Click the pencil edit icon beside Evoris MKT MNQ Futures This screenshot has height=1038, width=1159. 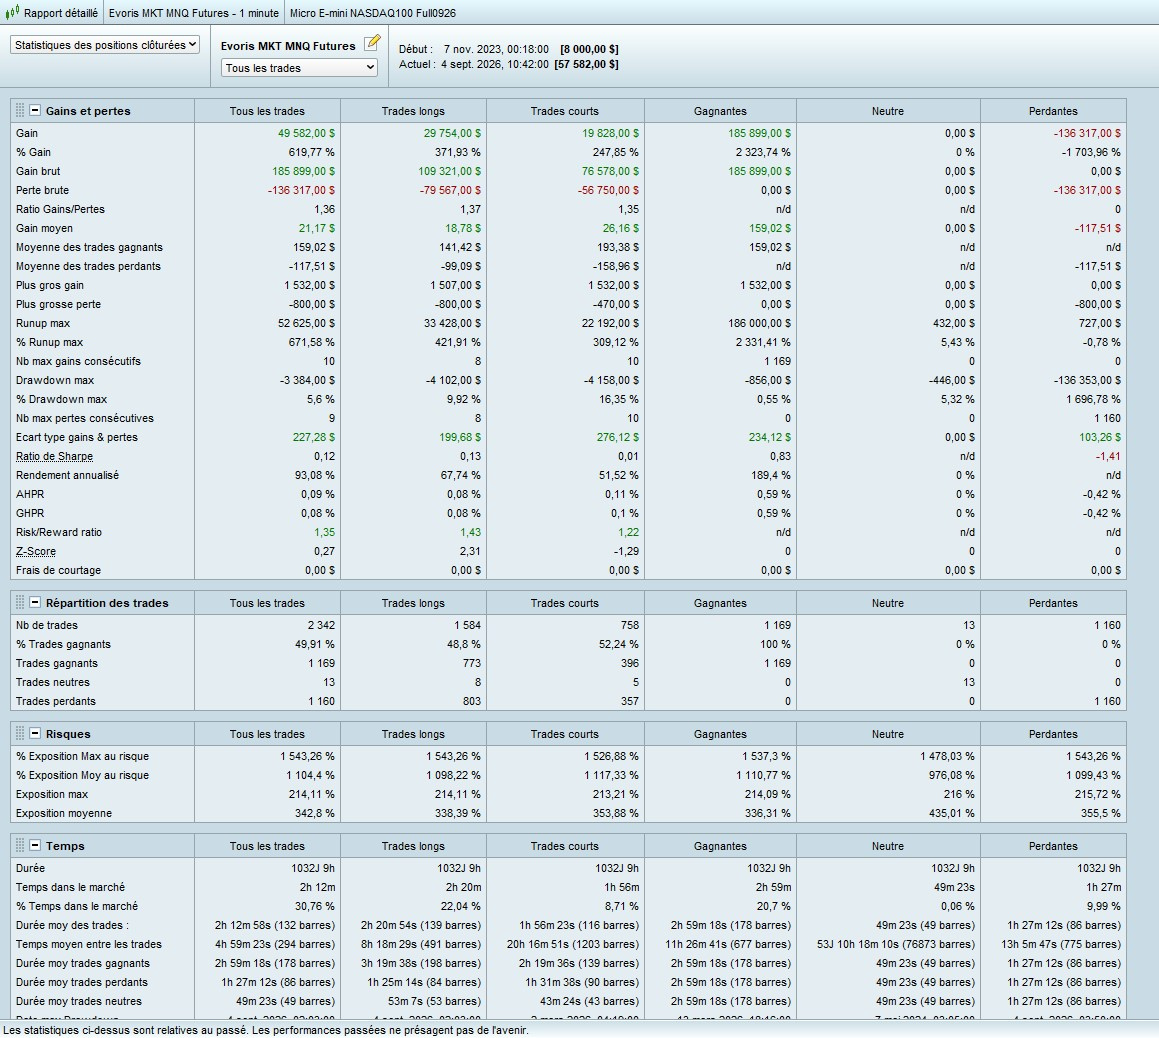(373, 43)
